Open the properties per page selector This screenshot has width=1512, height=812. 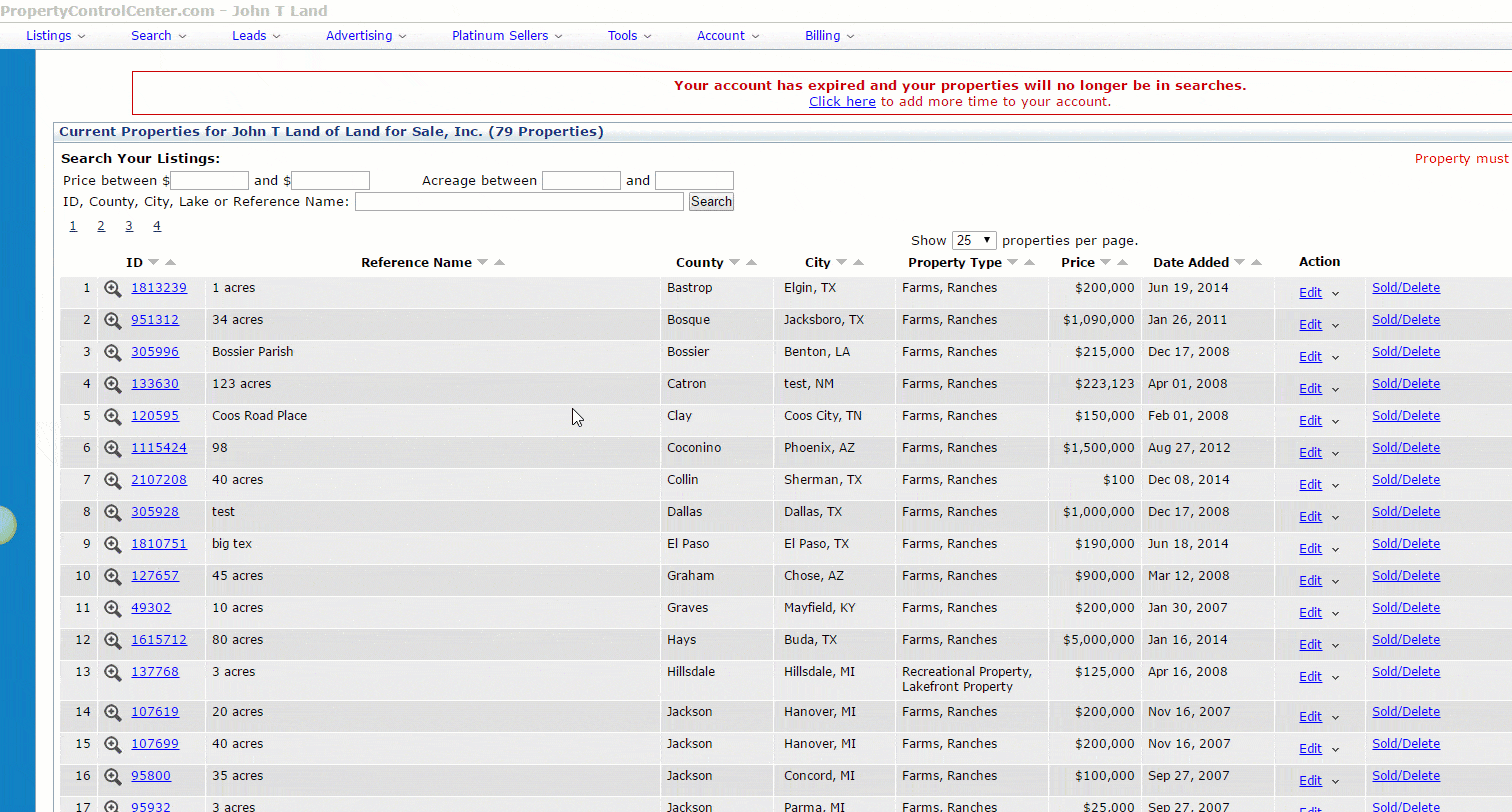[974, 240]
